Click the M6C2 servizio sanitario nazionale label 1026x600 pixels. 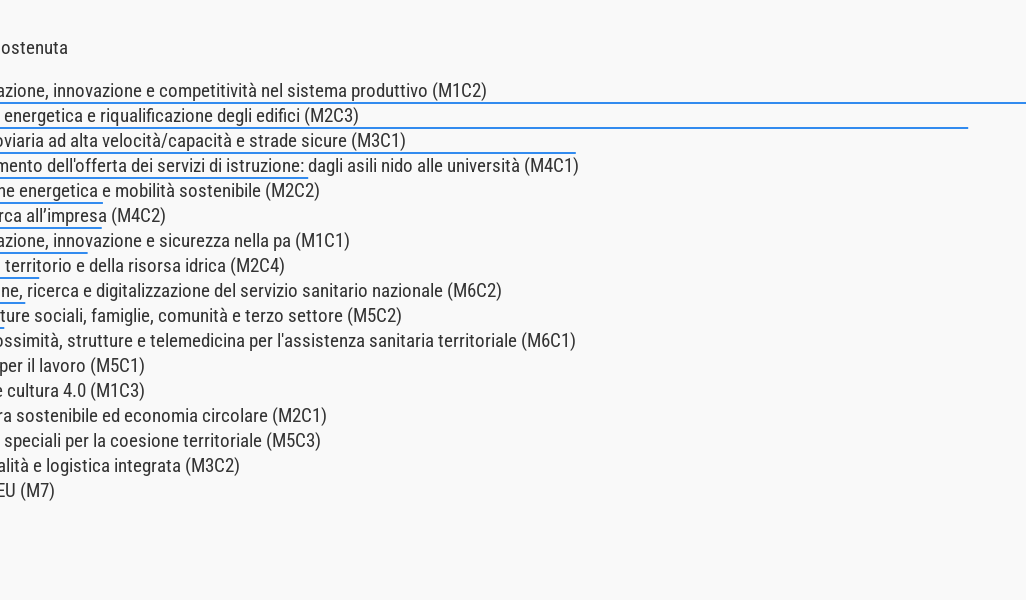251,291
